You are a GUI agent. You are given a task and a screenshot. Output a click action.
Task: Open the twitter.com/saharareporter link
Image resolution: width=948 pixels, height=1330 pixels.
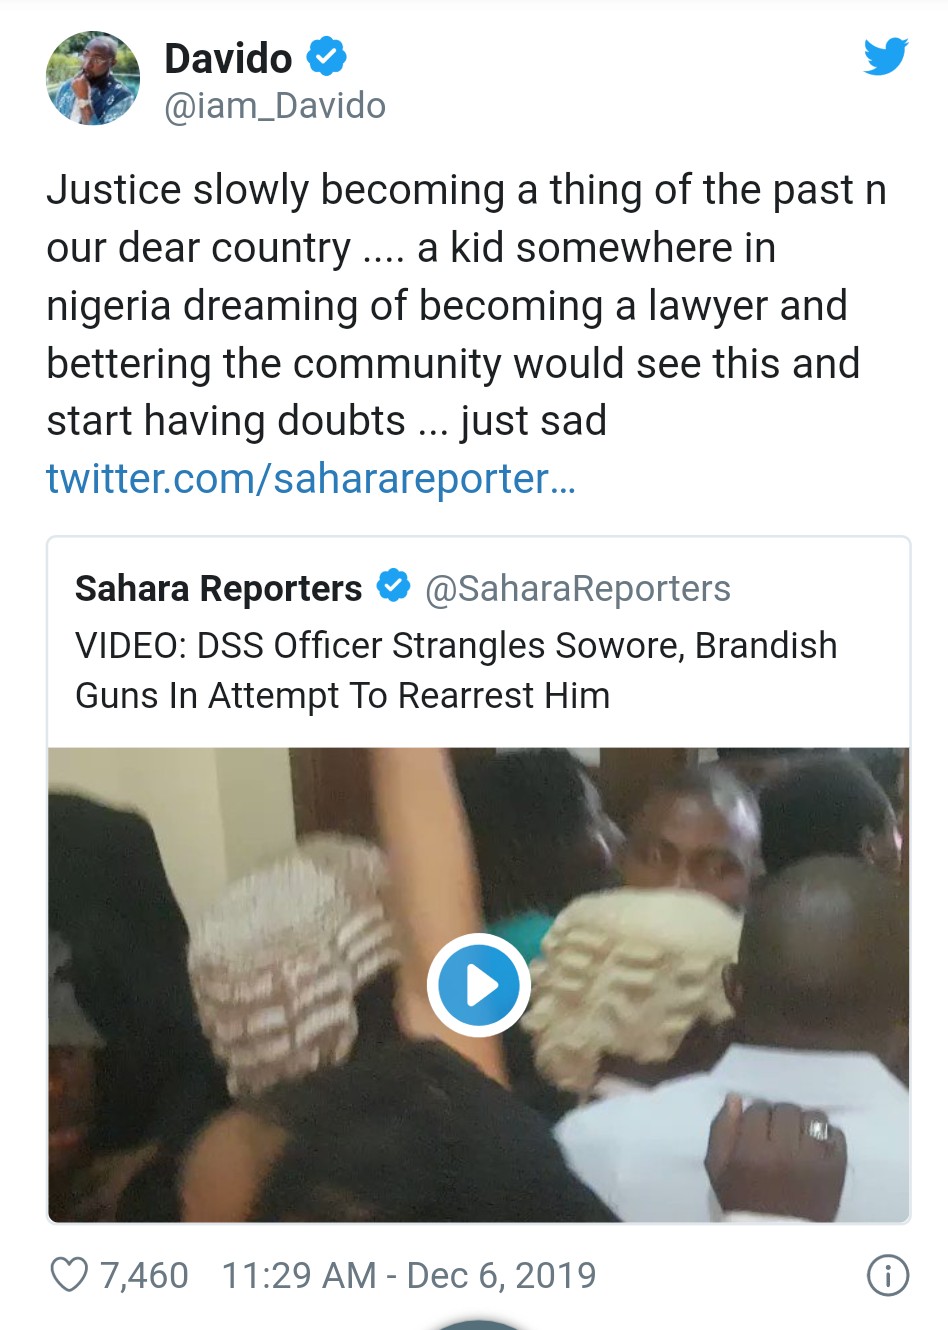pos(311,479)
